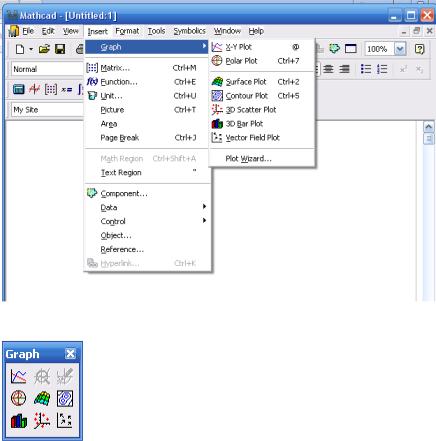
Task: Click the Graph toolbar icon in math palette
Action: [35, 89]
